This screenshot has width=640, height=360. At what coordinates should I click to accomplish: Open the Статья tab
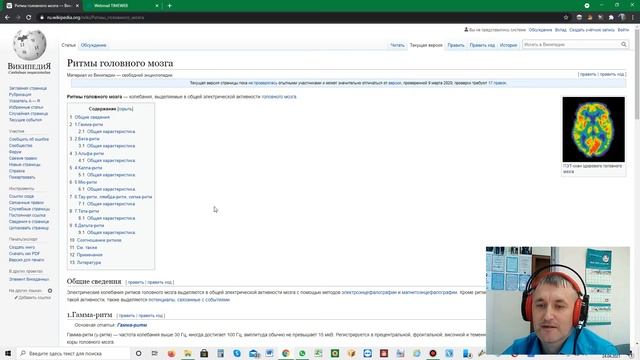[69, 45]
